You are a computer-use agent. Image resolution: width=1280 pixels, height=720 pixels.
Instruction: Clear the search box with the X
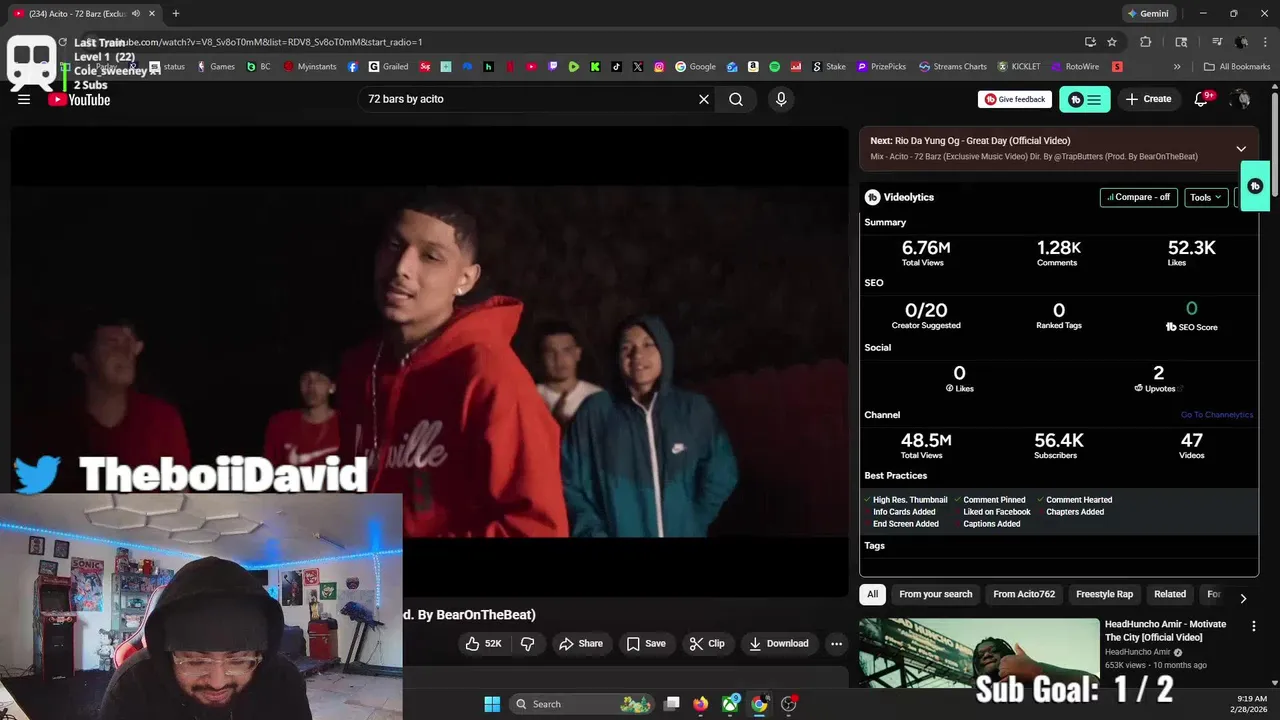[704, 99]
